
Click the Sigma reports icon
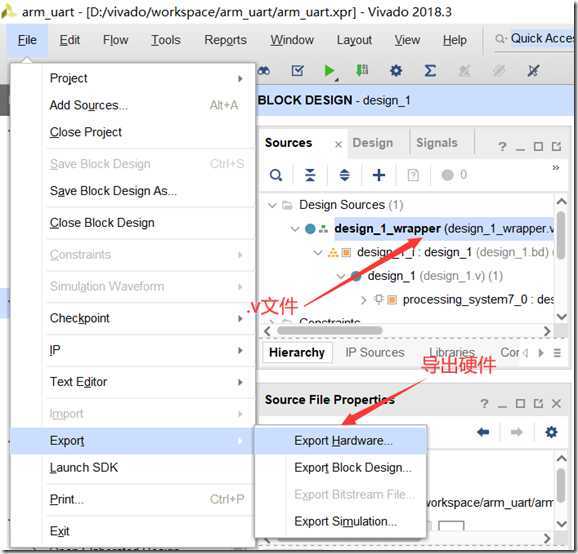[430, 70]
